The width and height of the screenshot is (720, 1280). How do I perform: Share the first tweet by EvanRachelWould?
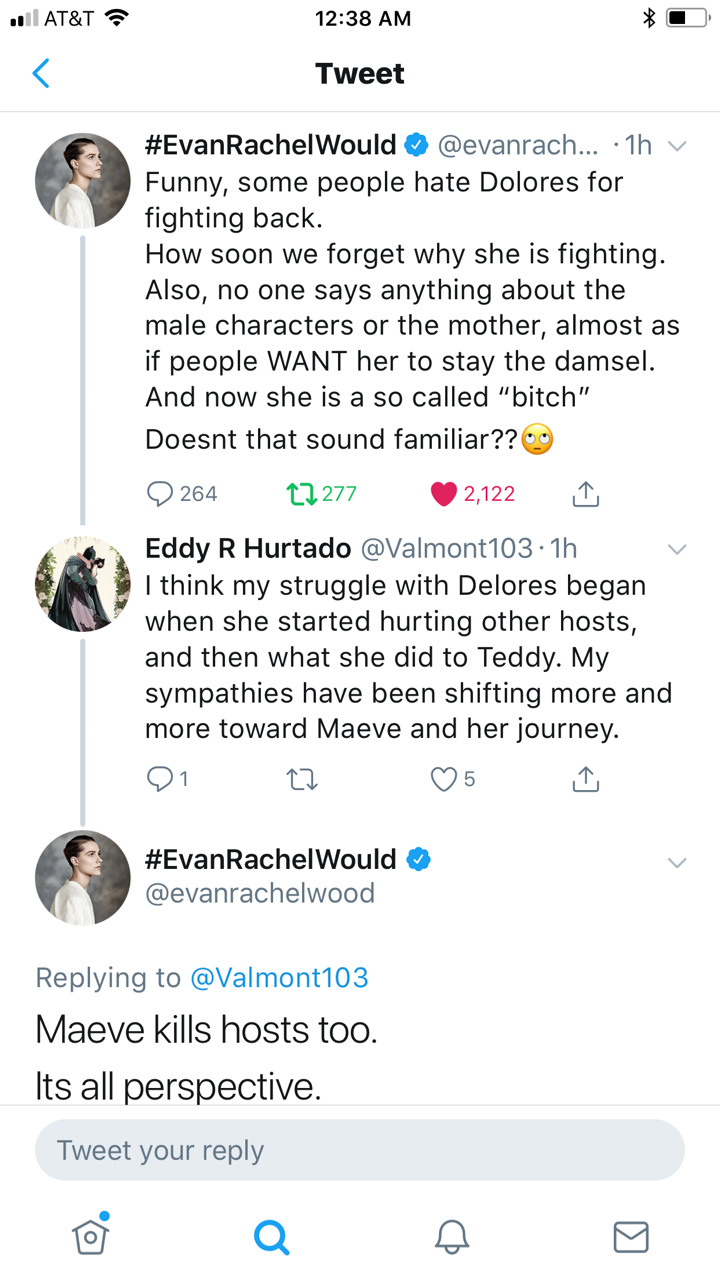point(587,493)
